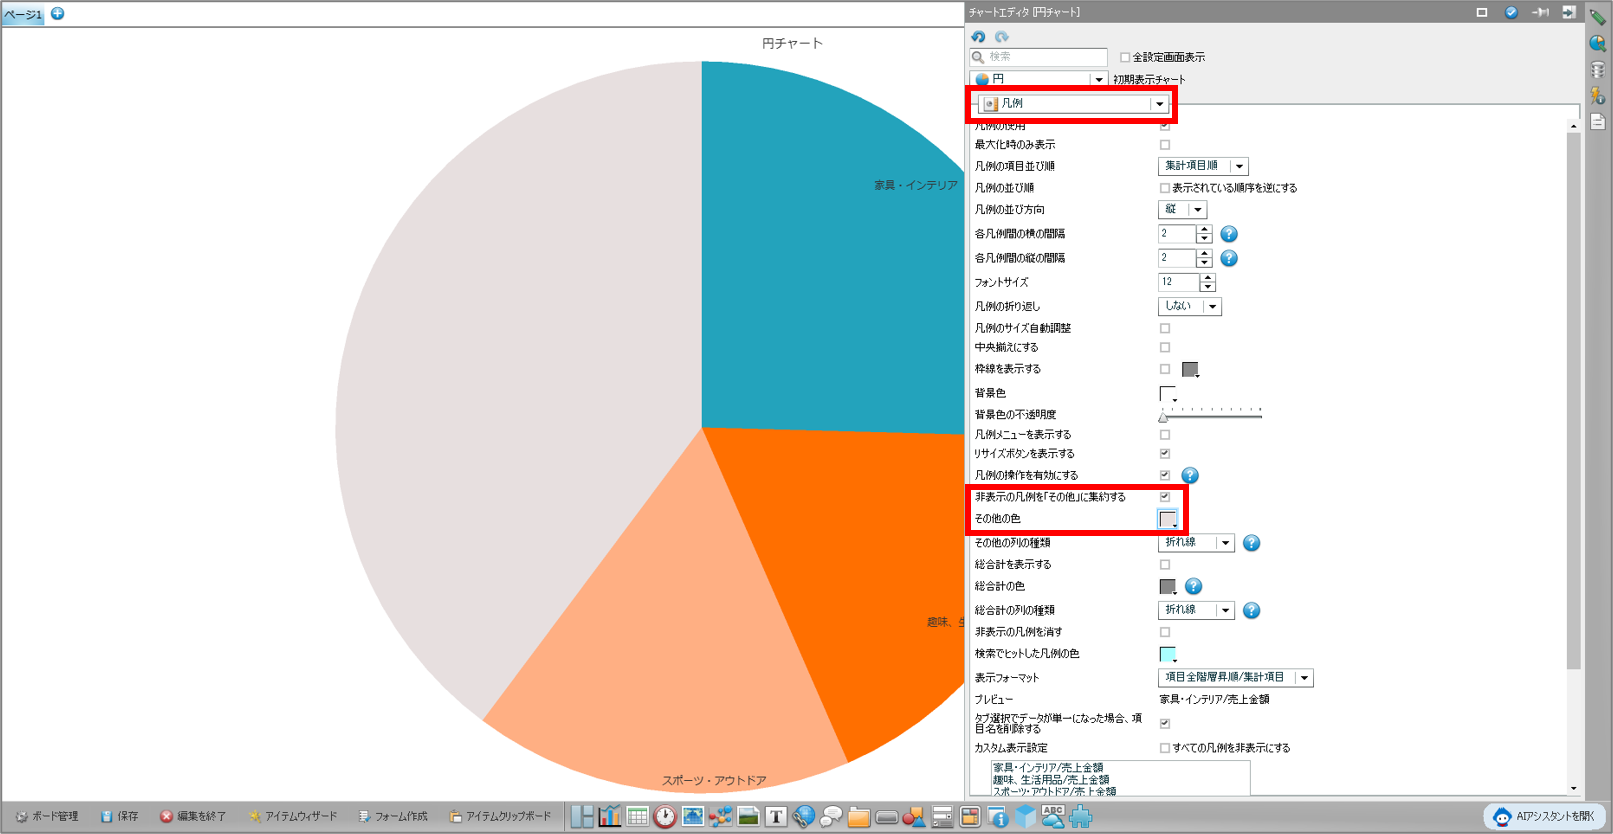Insert the puzzle piece plugin item
This screenshot has height=834, width=1613.
pyautogui.click(x=1080, y=817)
